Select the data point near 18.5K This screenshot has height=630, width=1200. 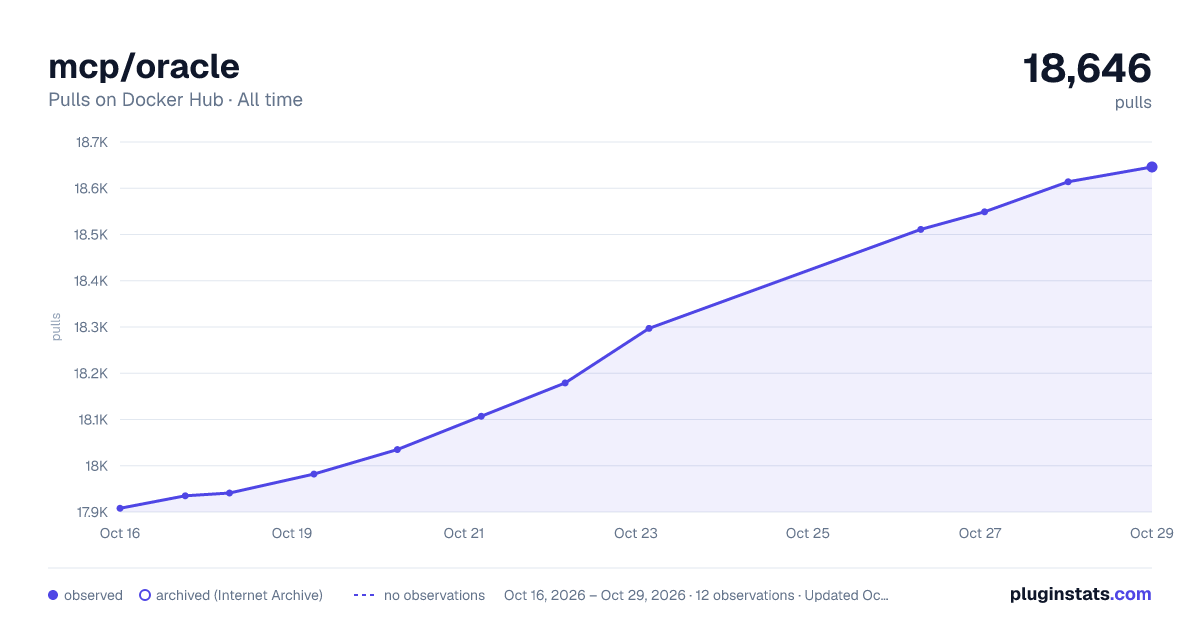pos(921,230)
